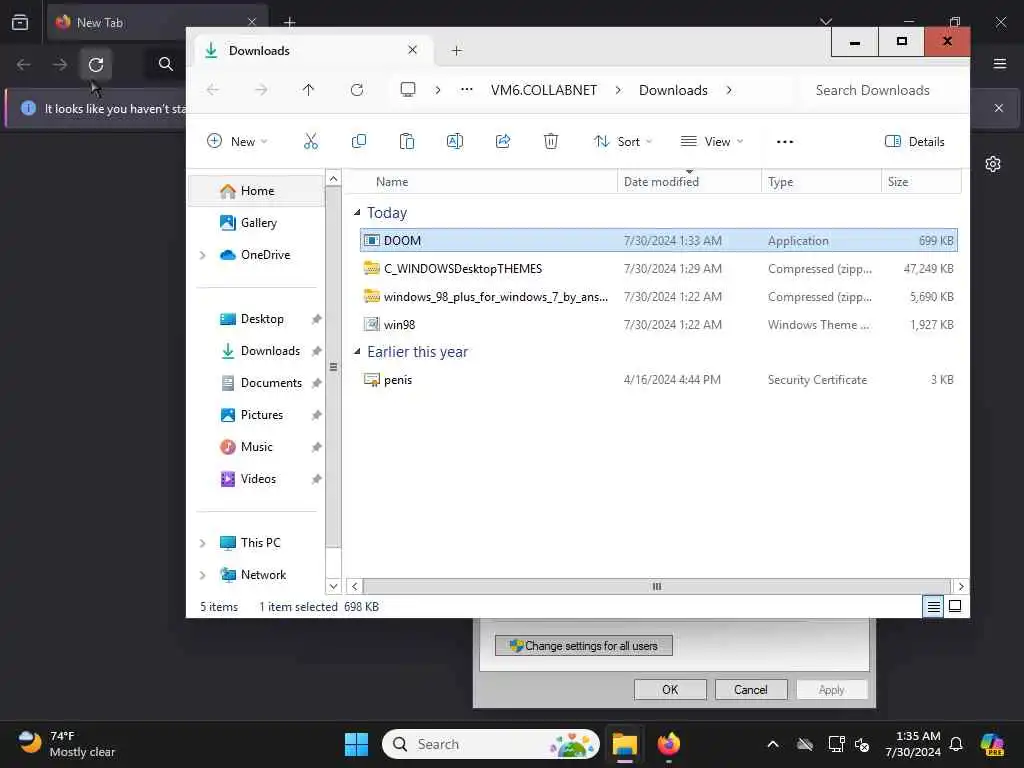This screenshot has width=1024, height=768.
Task: Click the forward arrow in File Explorer
Action: click(261, 90)
